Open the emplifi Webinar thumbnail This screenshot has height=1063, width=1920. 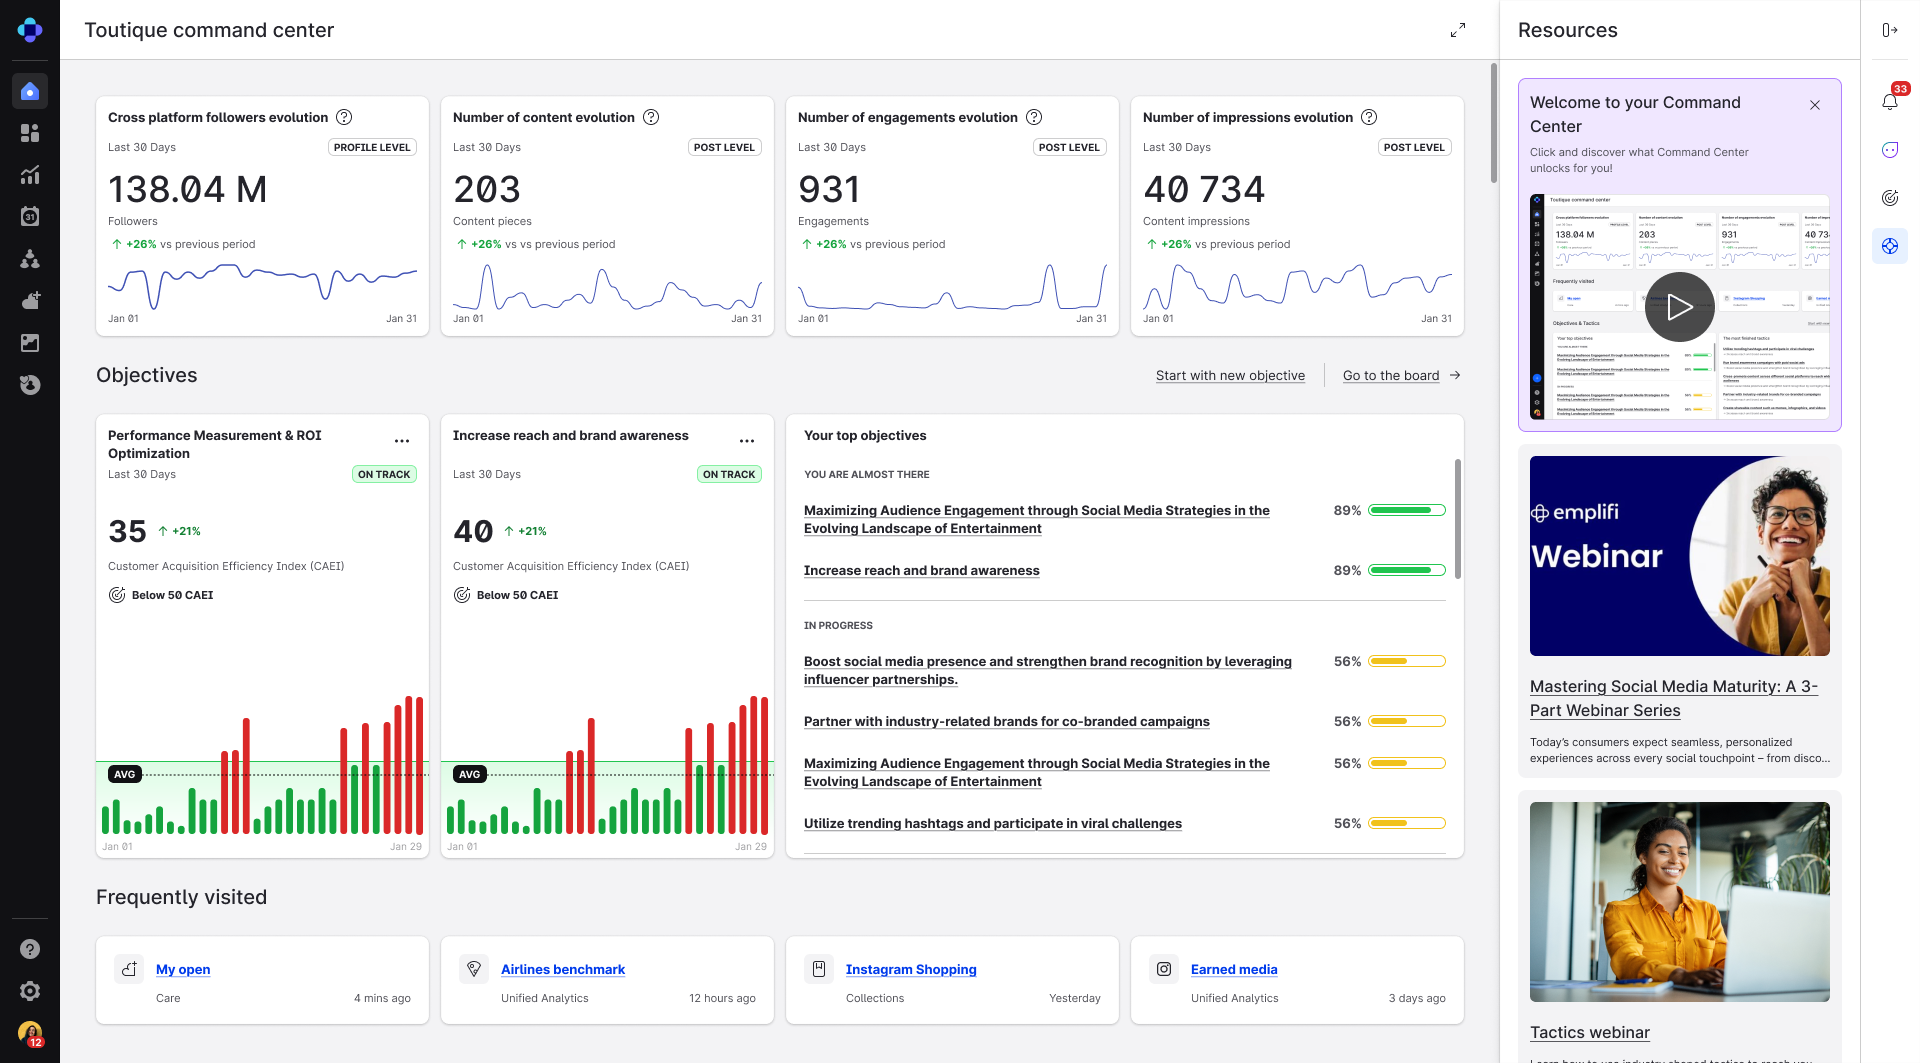[x=1679, y=556]
